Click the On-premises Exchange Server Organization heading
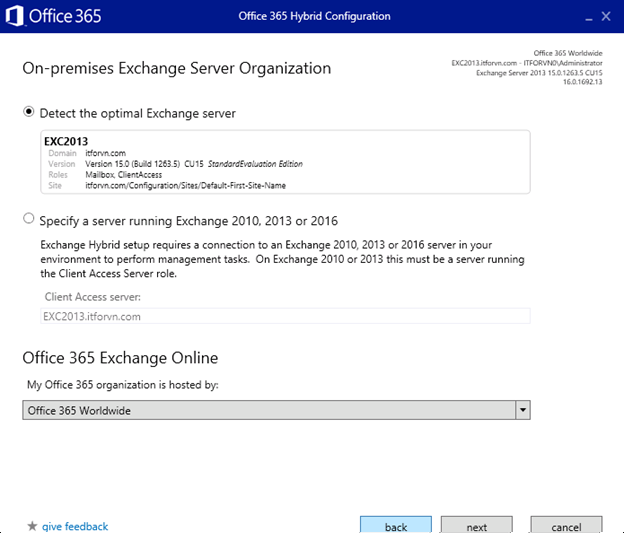The image size is (631, 533). pos(176,69)
